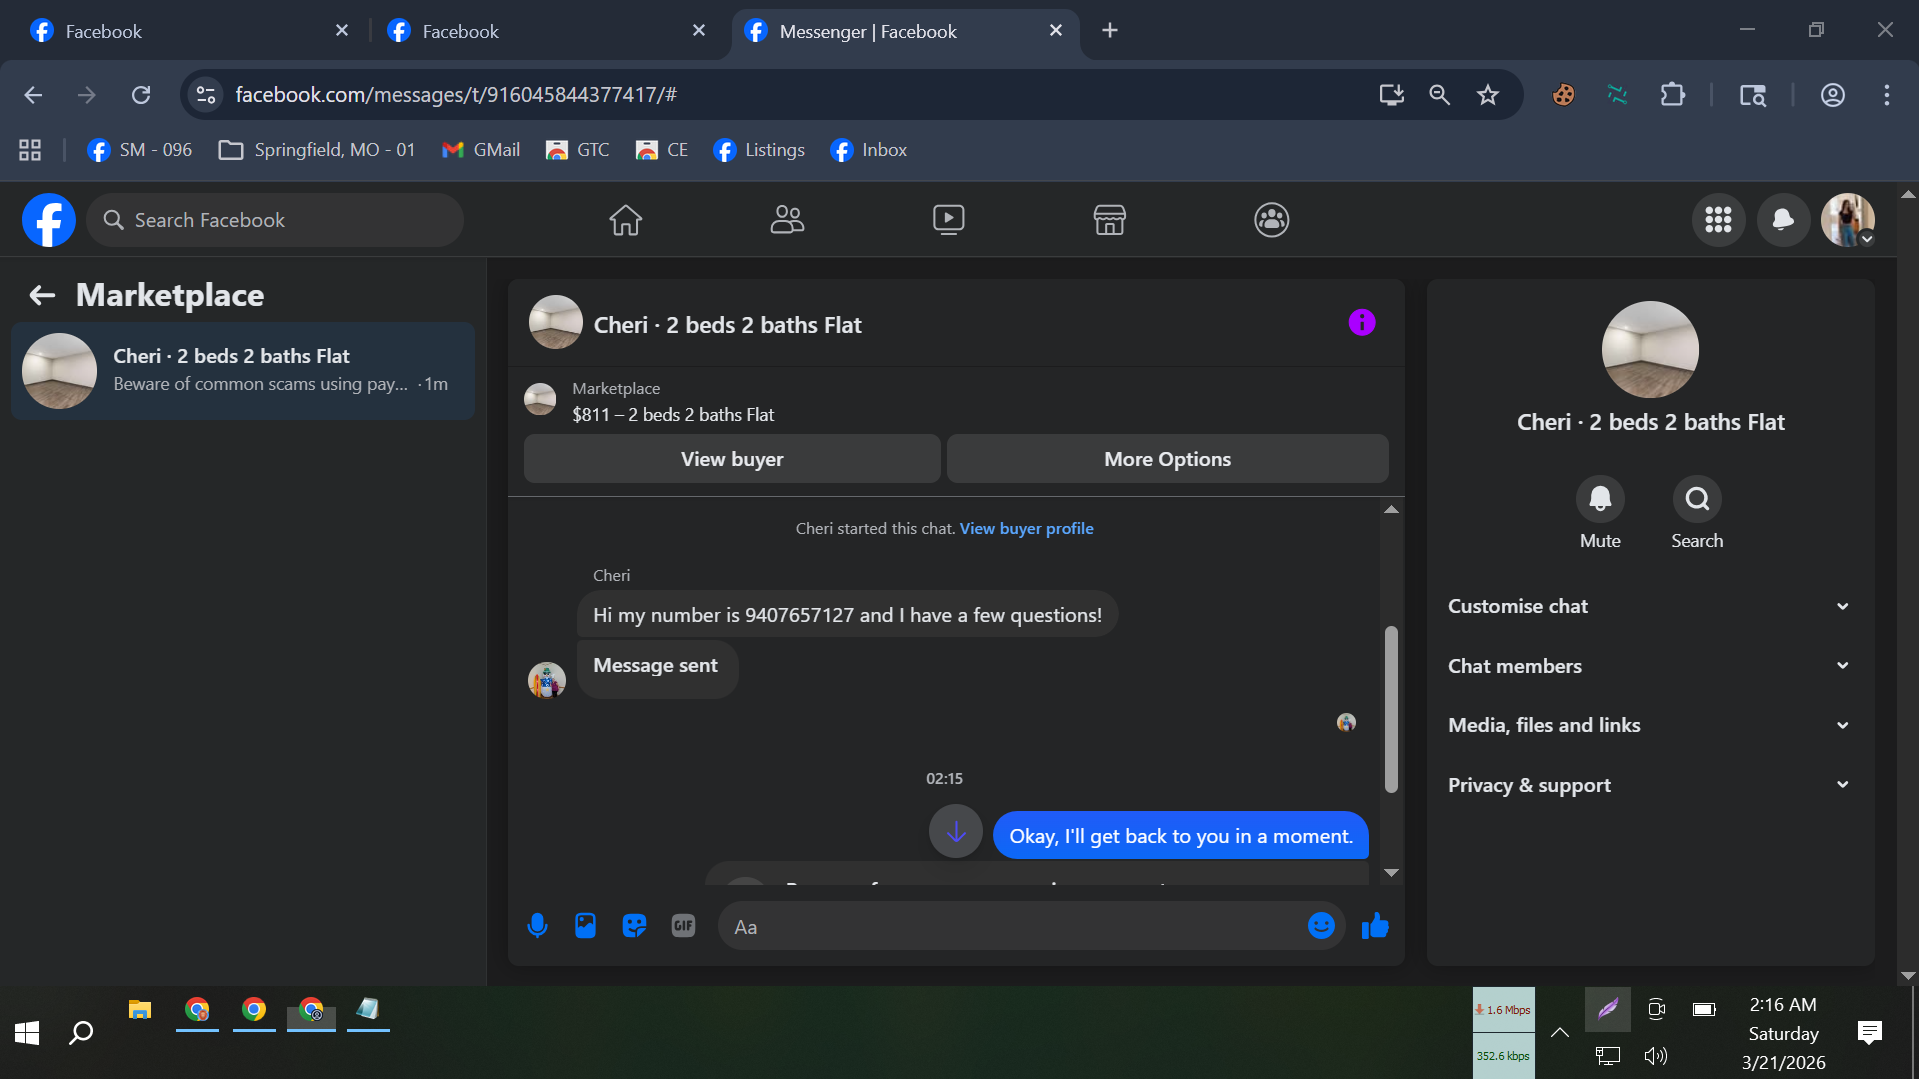The width and height of the screenshot is (1919, 1079).
Task: Expand Chat members section
Action: (x=1650, y=666)
